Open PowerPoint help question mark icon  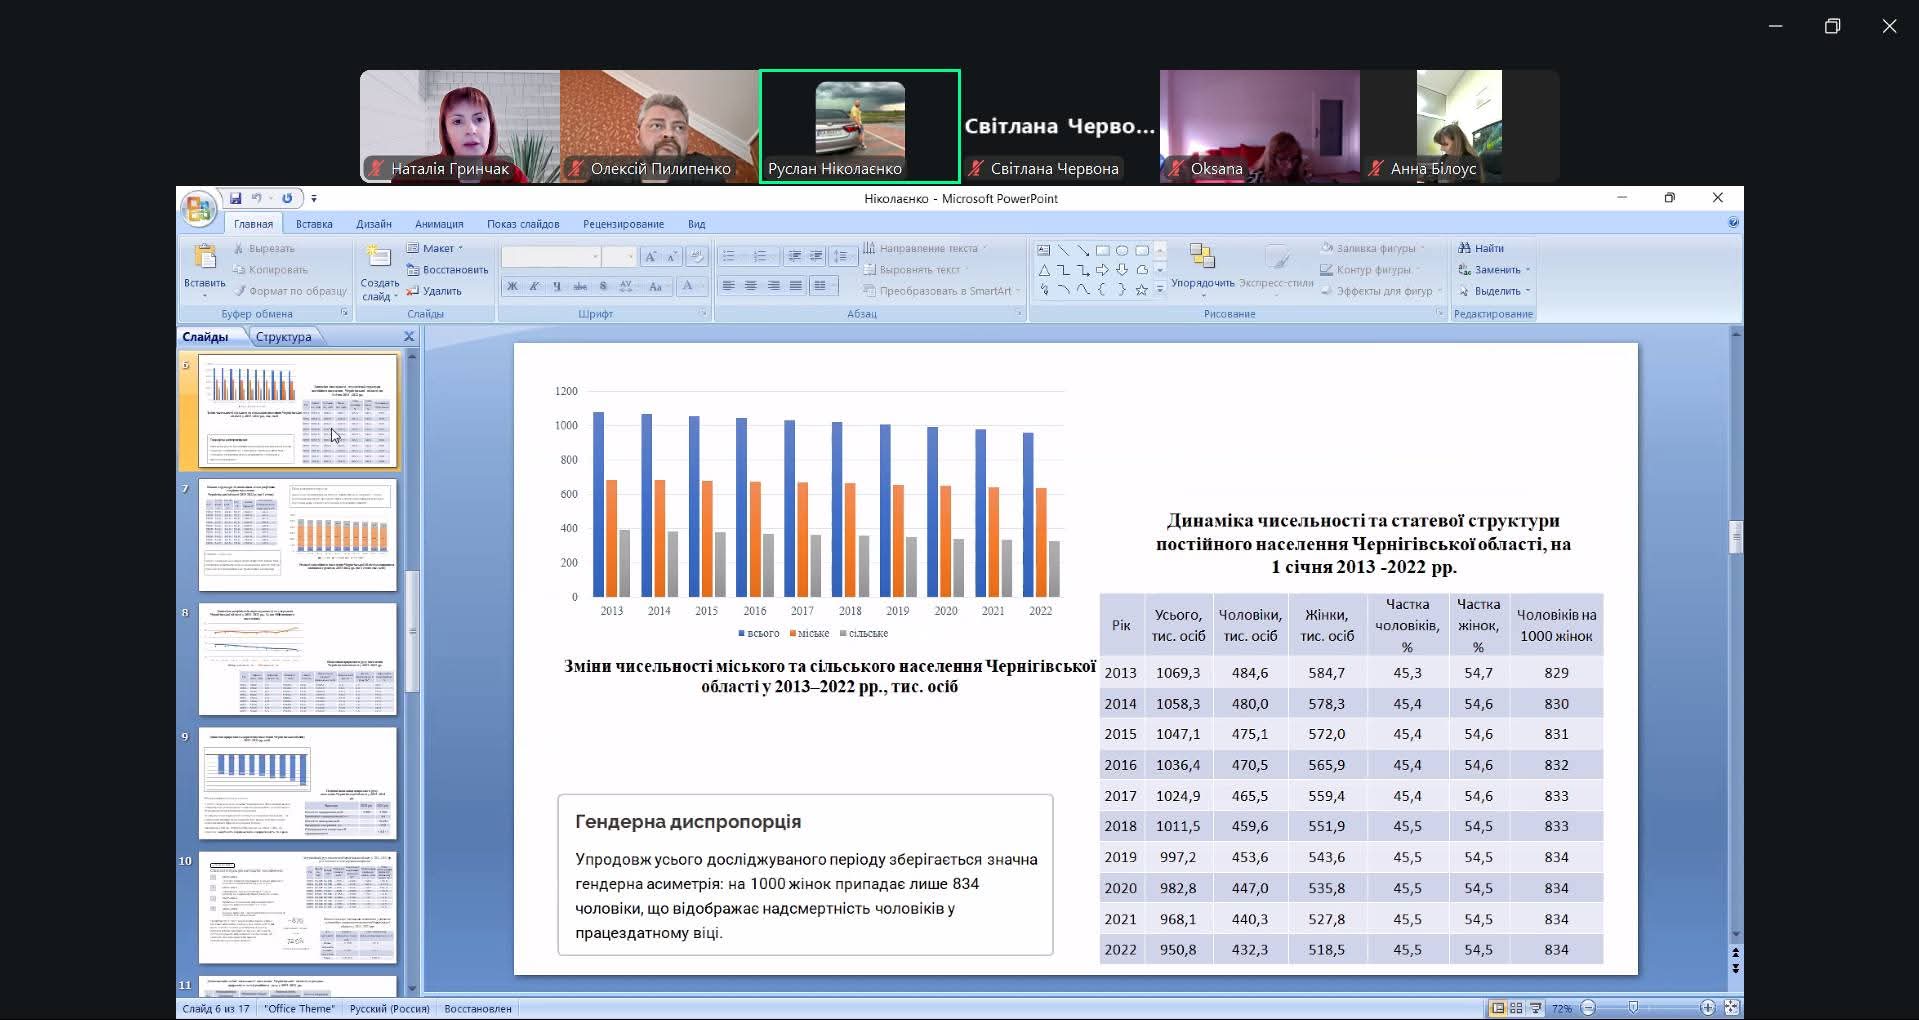(1733, 223)
